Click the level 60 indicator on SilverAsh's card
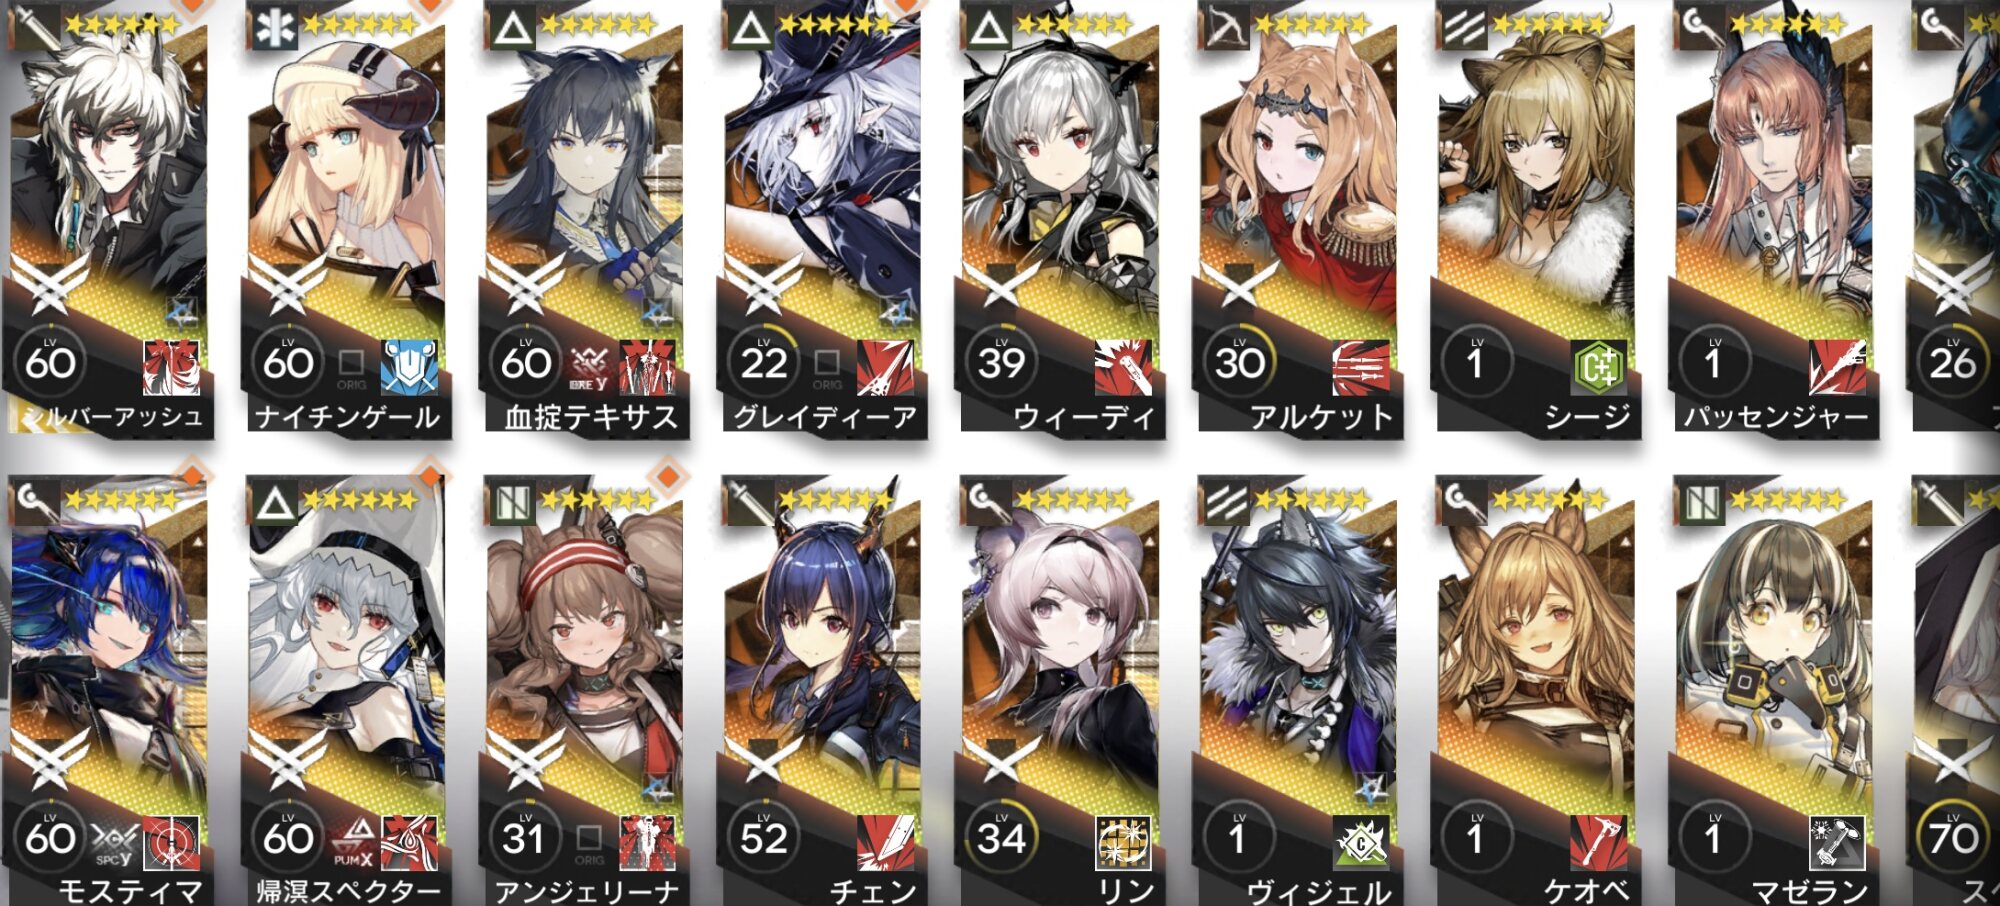Viewport: 2000px width, 906px height. [x=50, y=362]
